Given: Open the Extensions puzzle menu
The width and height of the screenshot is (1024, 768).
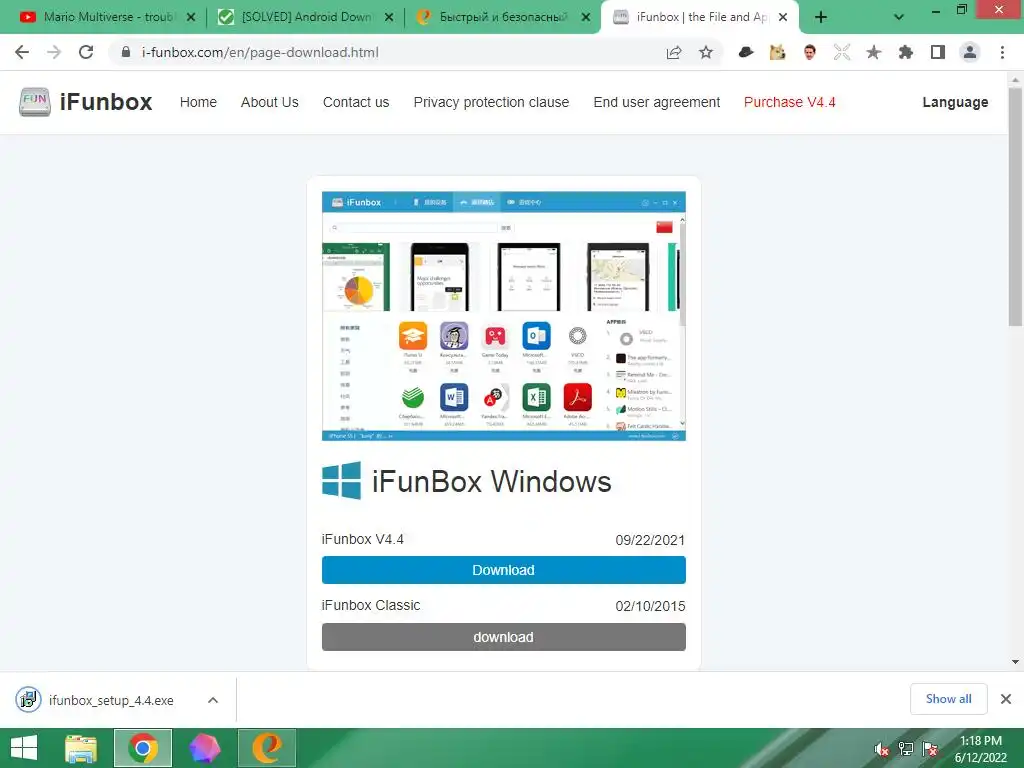Looking at the screenshot, I should pyautogui.click(x=905, y=52).
